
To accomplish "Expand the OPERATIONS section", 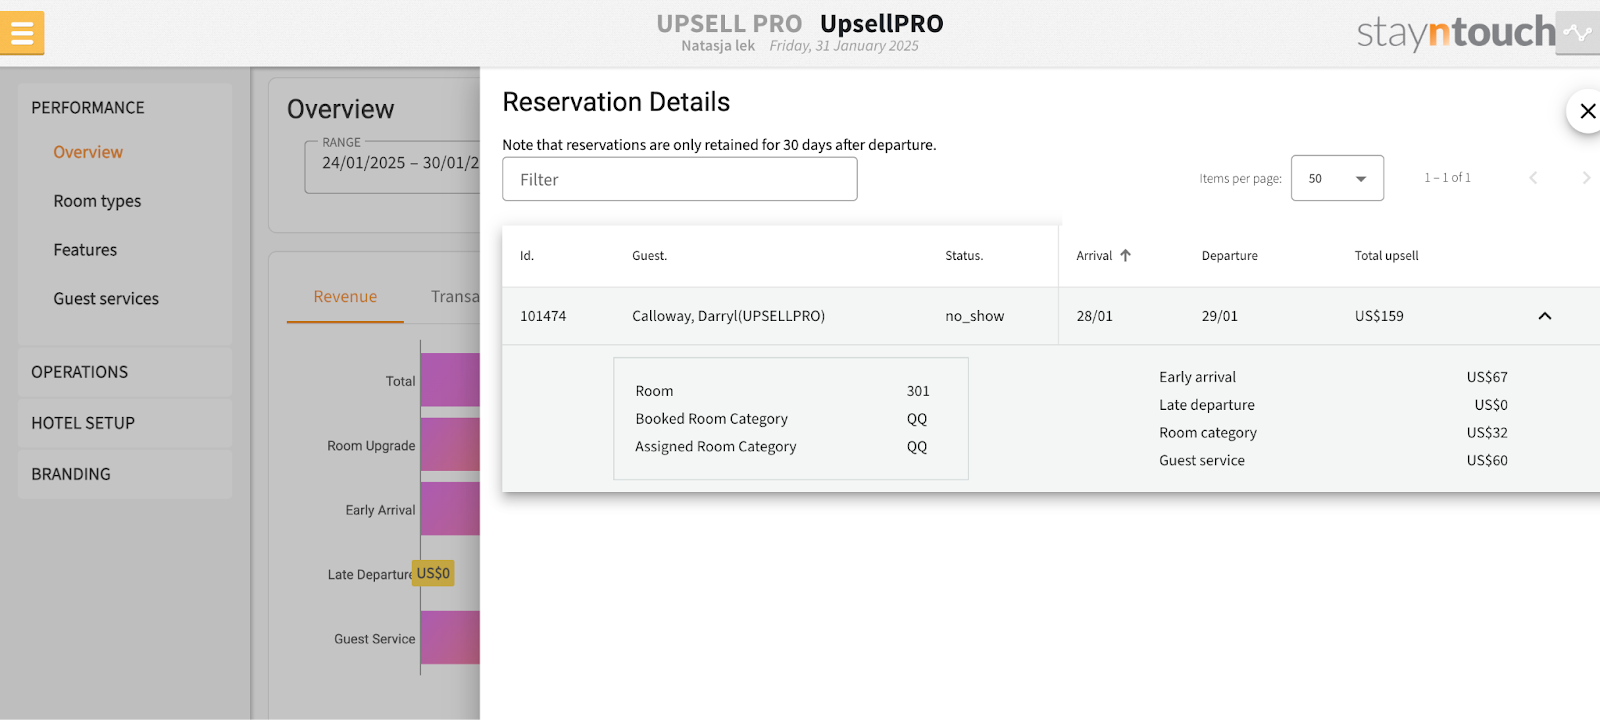I will click(x=124, y=372).
